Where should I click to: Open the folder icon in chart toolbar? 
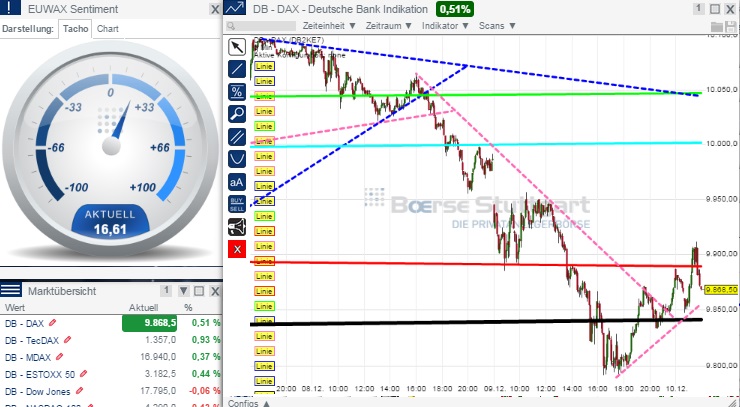(x=716, y=26)
